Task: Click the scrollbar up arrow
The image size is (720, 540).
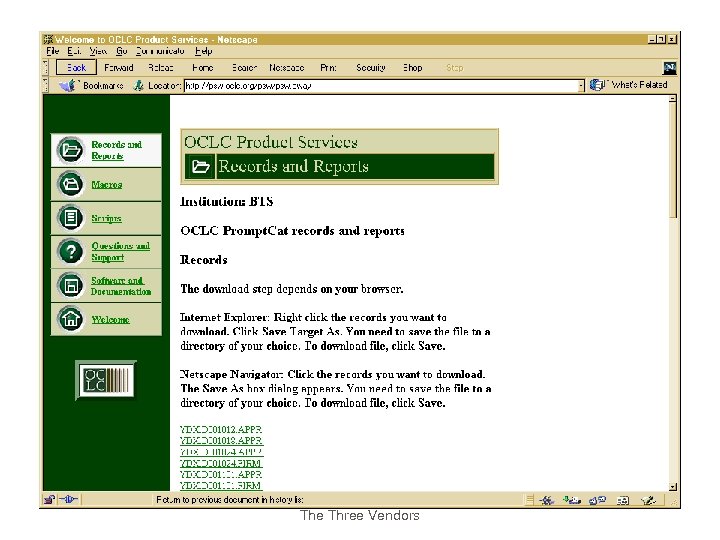Action: point(673,99)
